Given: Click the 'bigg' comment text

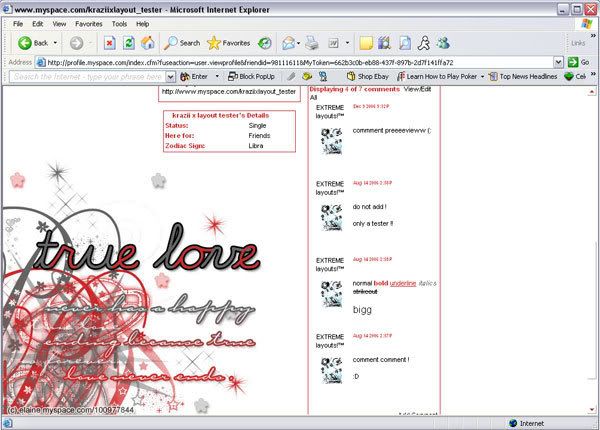Looking at the screenshot, I should (x=362, y=310).
